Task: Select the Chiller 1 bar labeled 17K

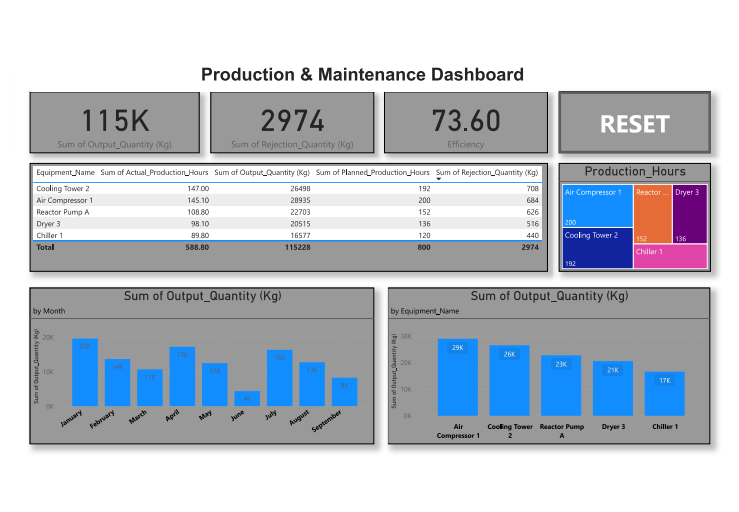Action: pyautogui.click(x=665, y=394)
